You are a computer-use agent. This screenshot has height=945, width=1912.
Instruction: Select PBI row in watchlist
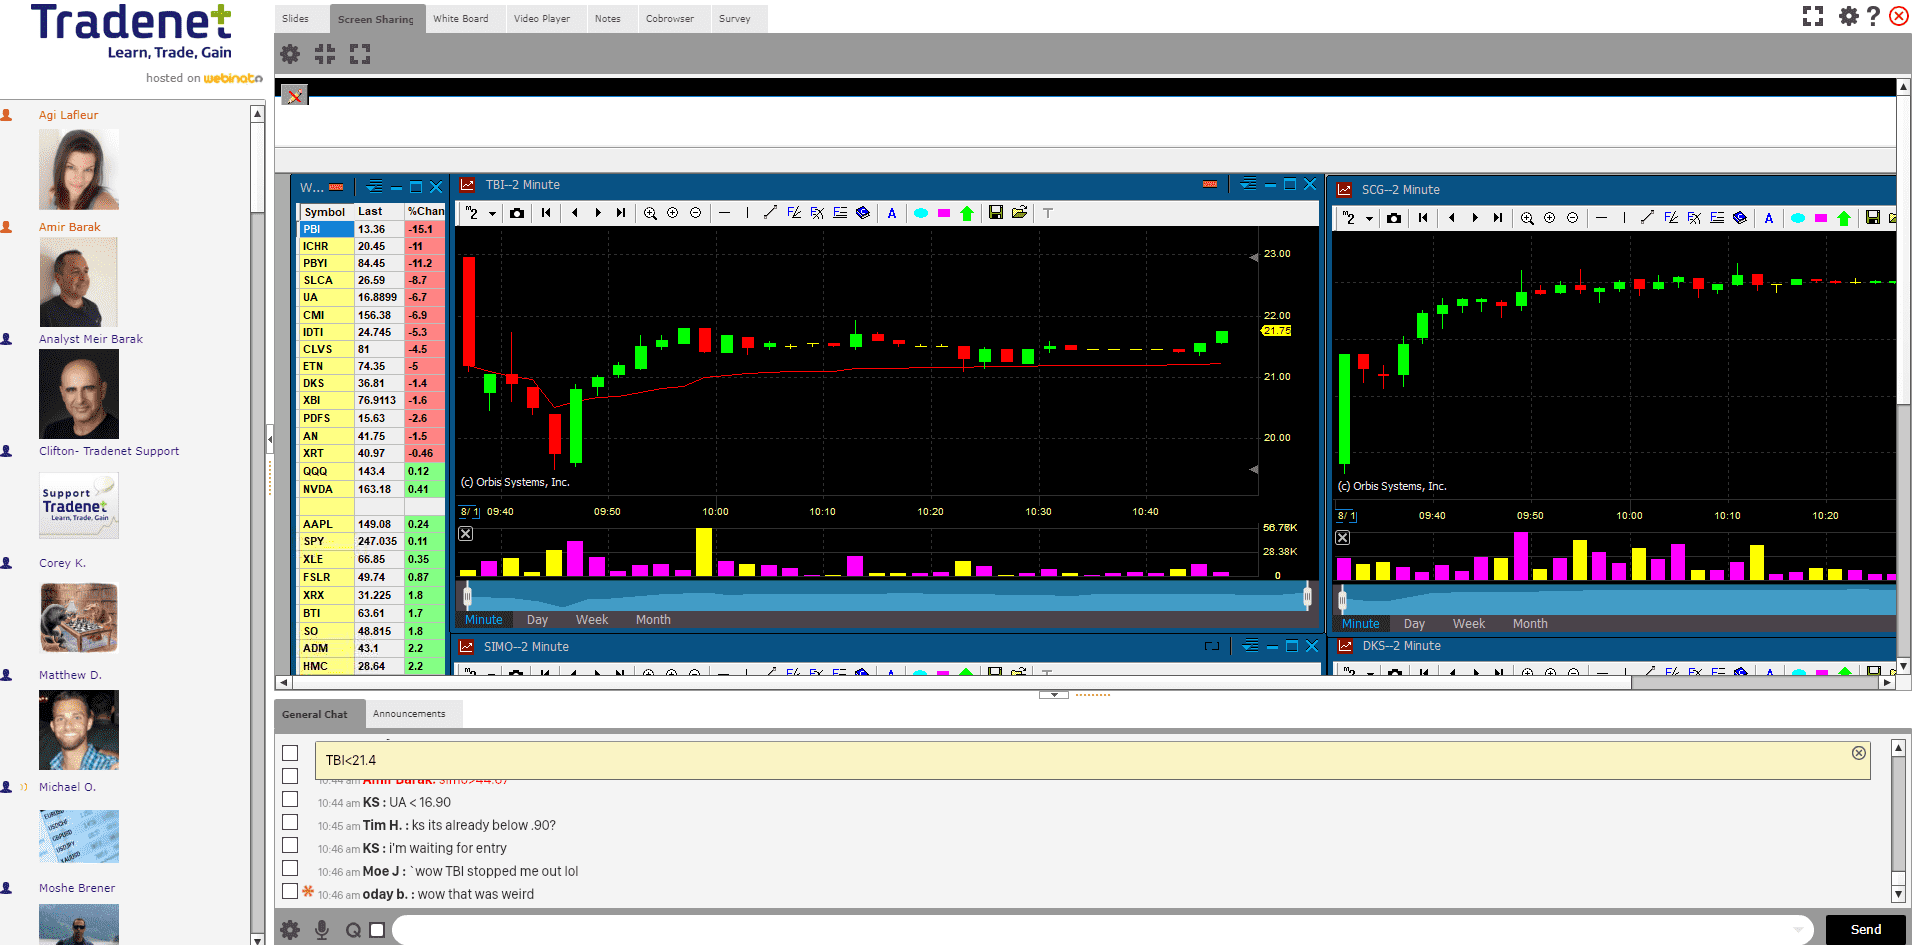[x=373, y=229]
